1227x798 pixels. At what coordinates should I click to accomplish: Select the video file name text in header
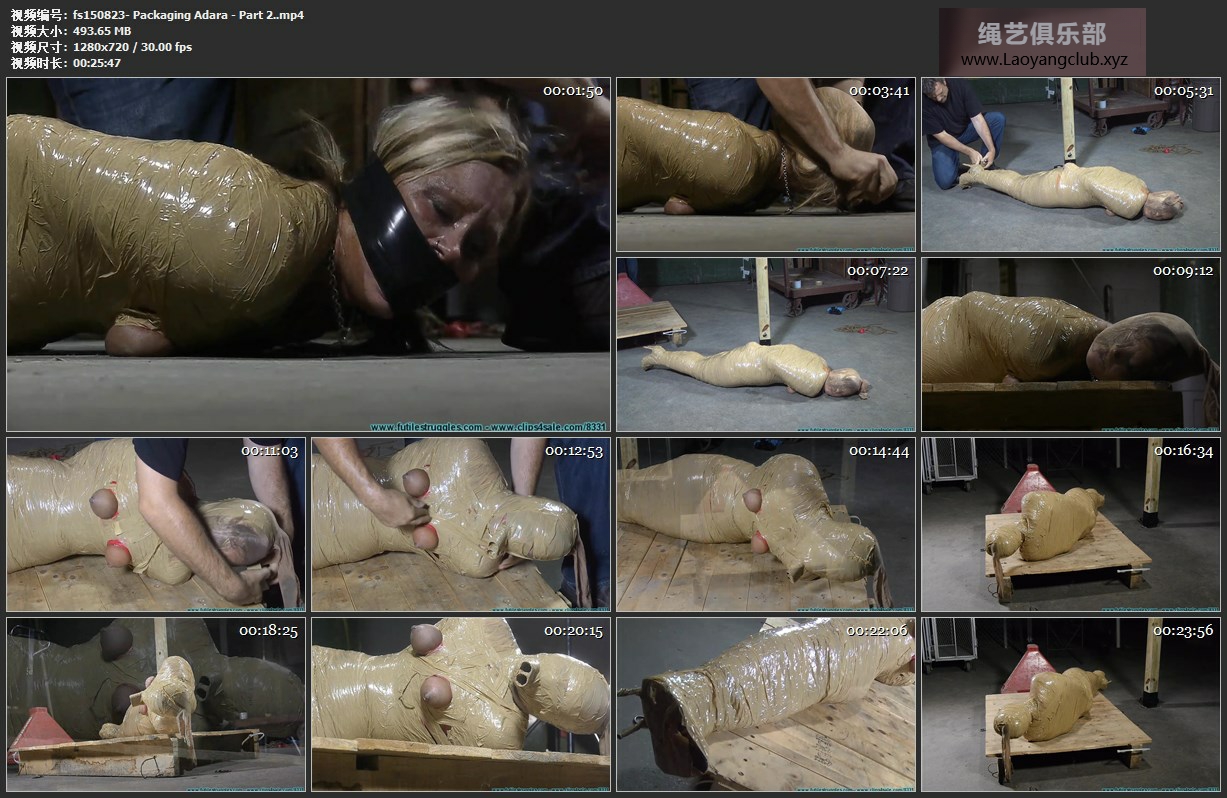click(188, 15)
